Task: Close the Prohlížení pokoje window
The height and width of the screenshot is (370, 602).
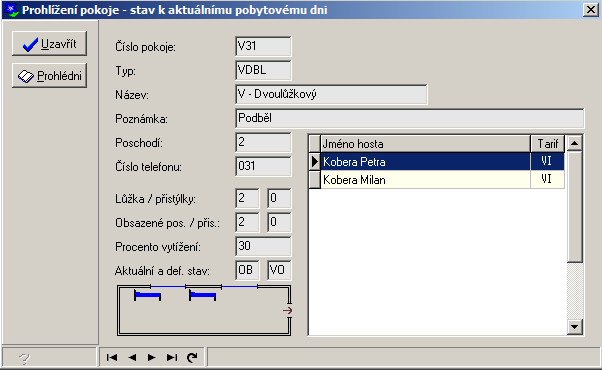Action: click(590, 10)
